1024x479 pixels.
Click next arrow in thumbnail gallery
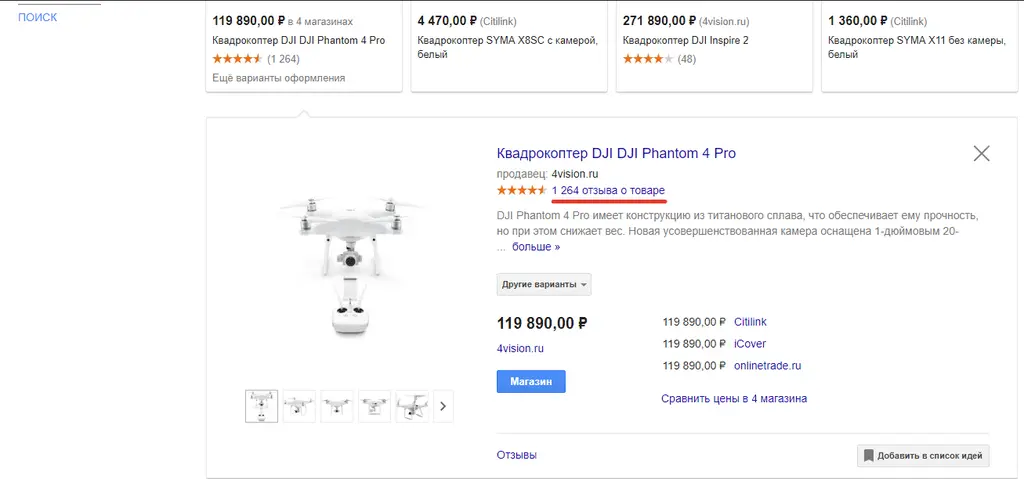(x=443, y=406)
